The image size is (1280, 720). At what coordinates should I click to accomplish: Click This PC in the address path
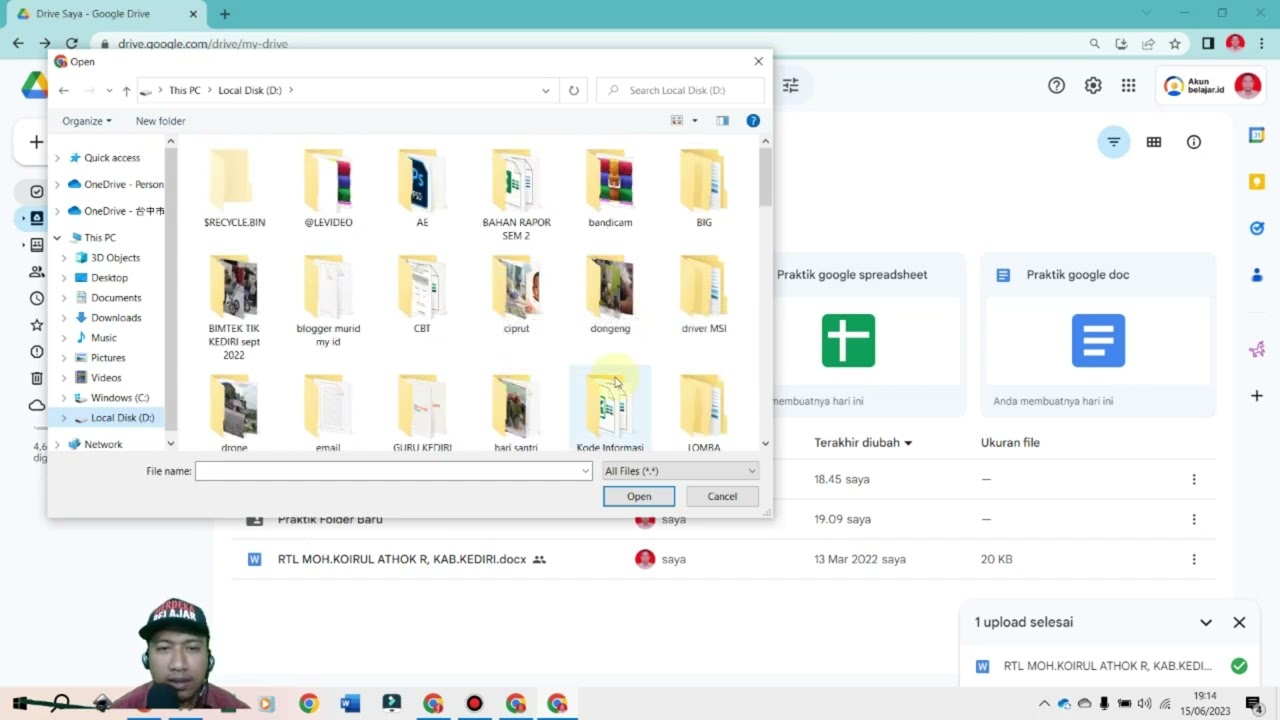pyautogui.click(x=184, y=90)
